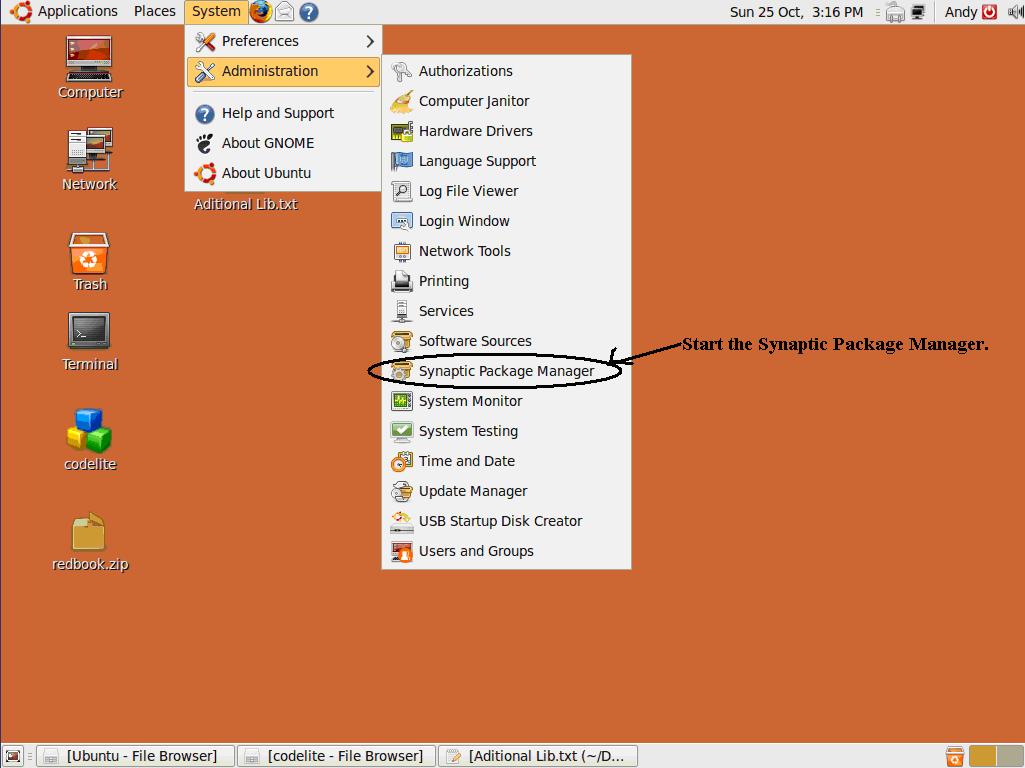Open Help and Support
This screenshot has height=768, width=1025.
282,113
